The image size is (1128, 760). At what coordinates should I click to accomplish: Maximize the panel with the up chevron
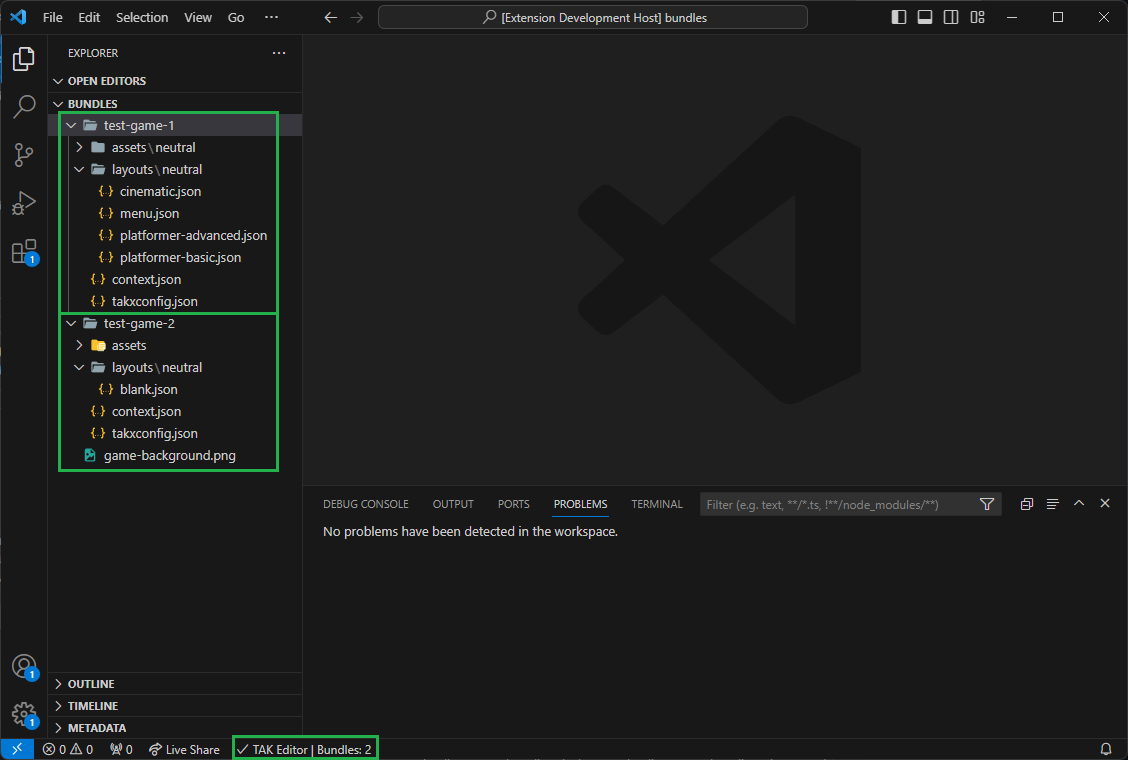[1079, 504]
